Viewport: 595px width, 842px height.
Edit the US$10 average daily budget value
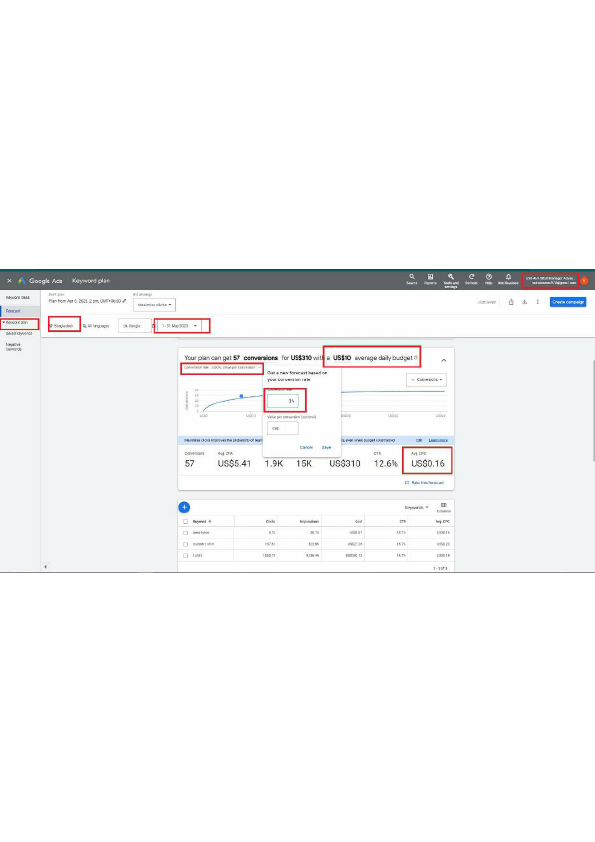tap(342, 358)
